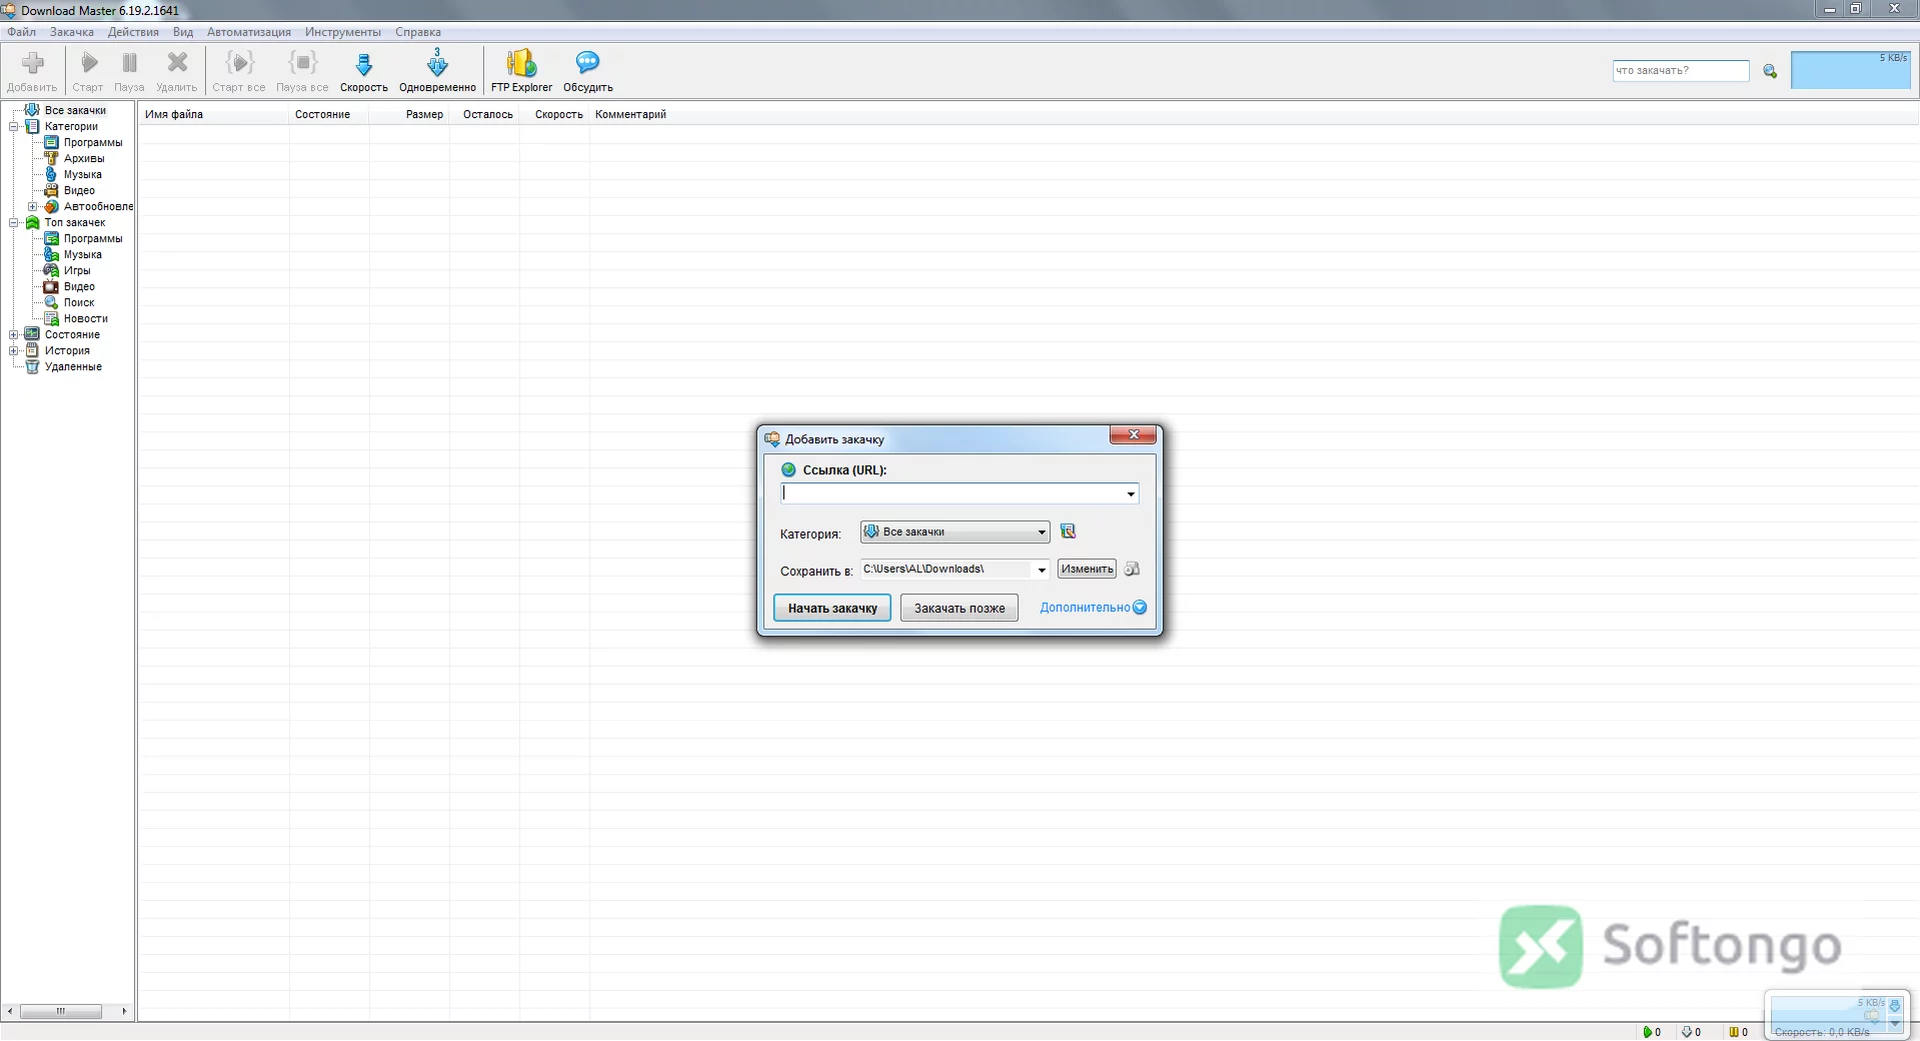
Task: Collapse the Категории tree node
Action: (14, 127)
